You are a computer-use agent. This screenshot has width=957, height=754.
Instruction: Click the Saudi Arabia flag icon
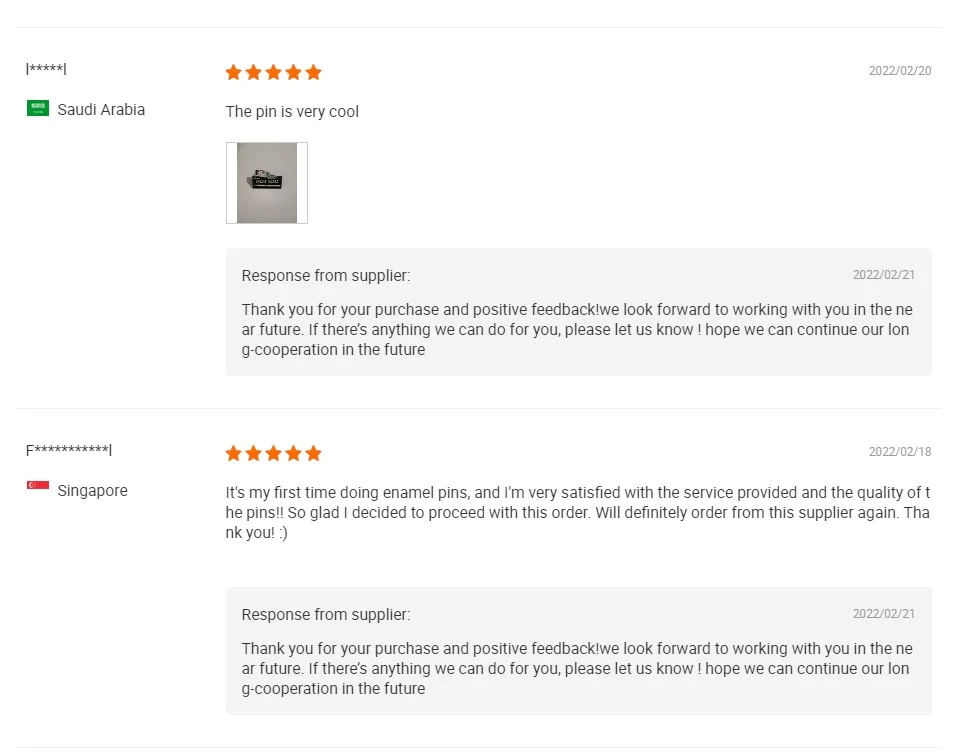click(x=38, y=108)
